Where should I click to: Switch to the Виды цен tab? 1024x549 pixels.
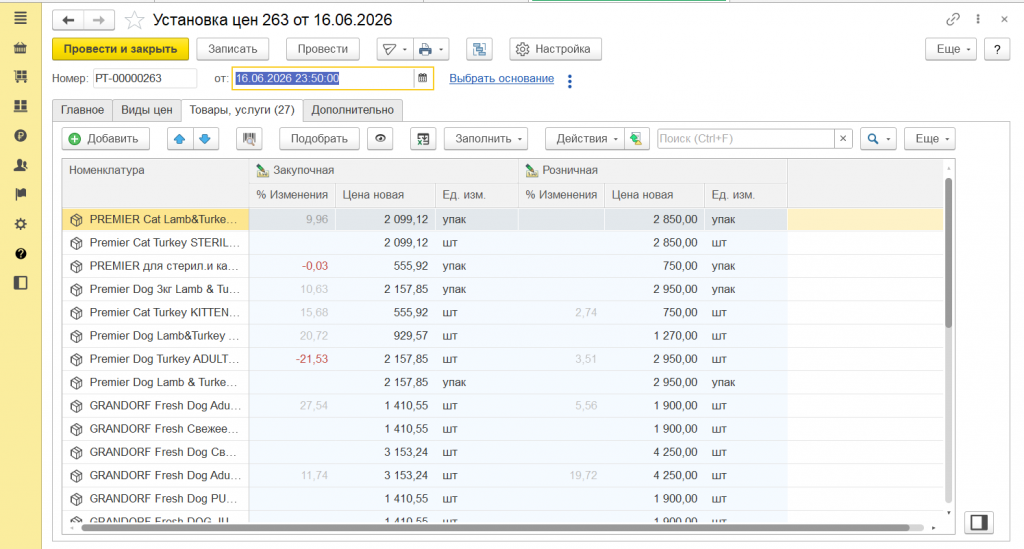146,110
